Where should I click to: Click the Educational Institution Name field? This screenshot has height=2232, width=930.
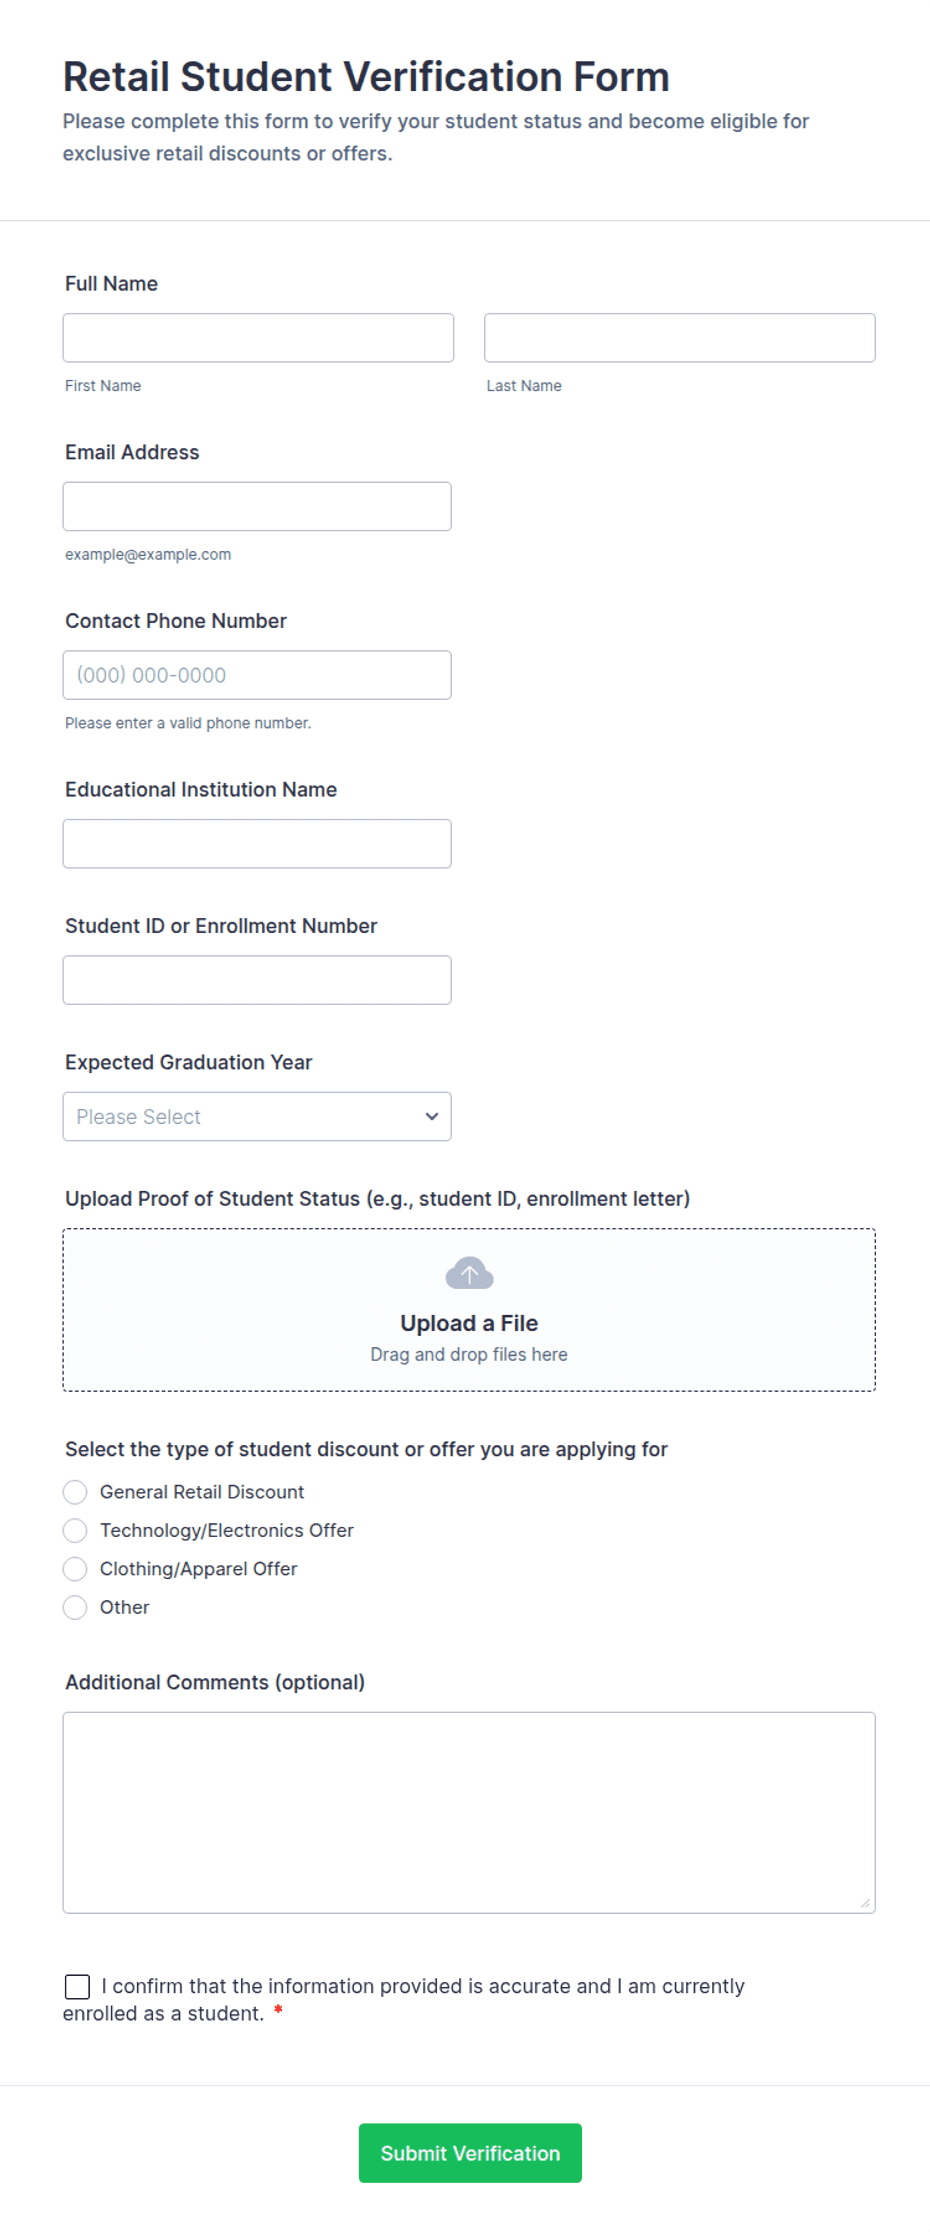(x=257, y=844)
